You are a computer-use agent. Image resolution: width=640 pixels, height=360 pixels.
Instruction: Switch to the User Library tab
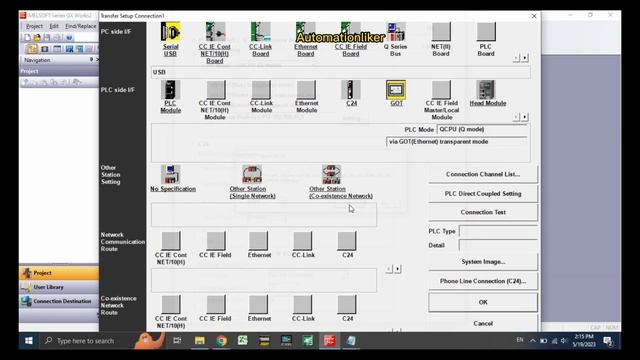tap(59, 287)
